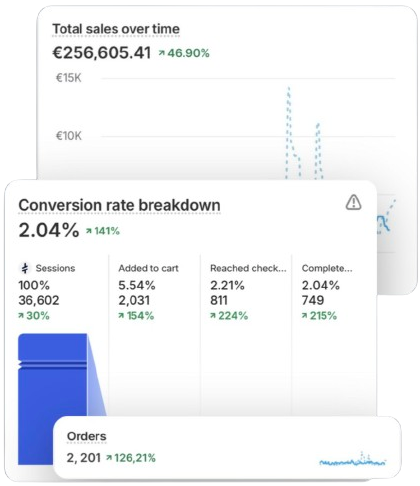This screenshot has width=420, height=486.
Task: Click Added to cart 154% arrow
Action: click(x=121, y=315)
